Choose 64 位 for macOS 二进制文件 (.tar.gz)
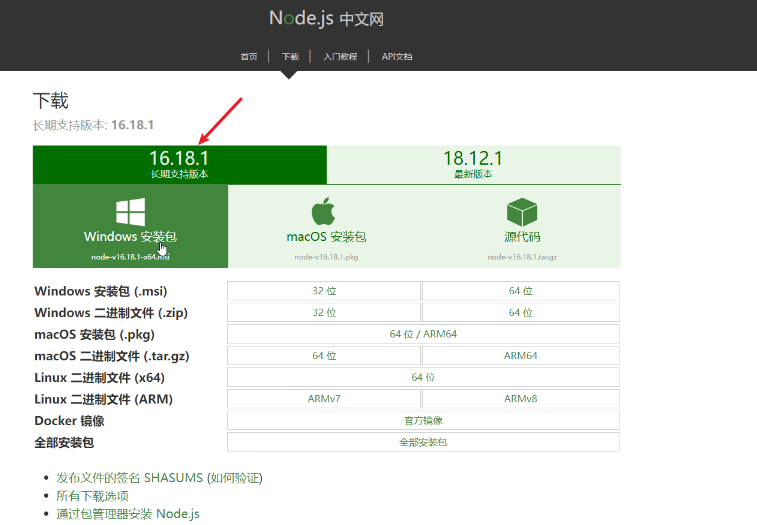Screen dimensions: 757x525 324,355
